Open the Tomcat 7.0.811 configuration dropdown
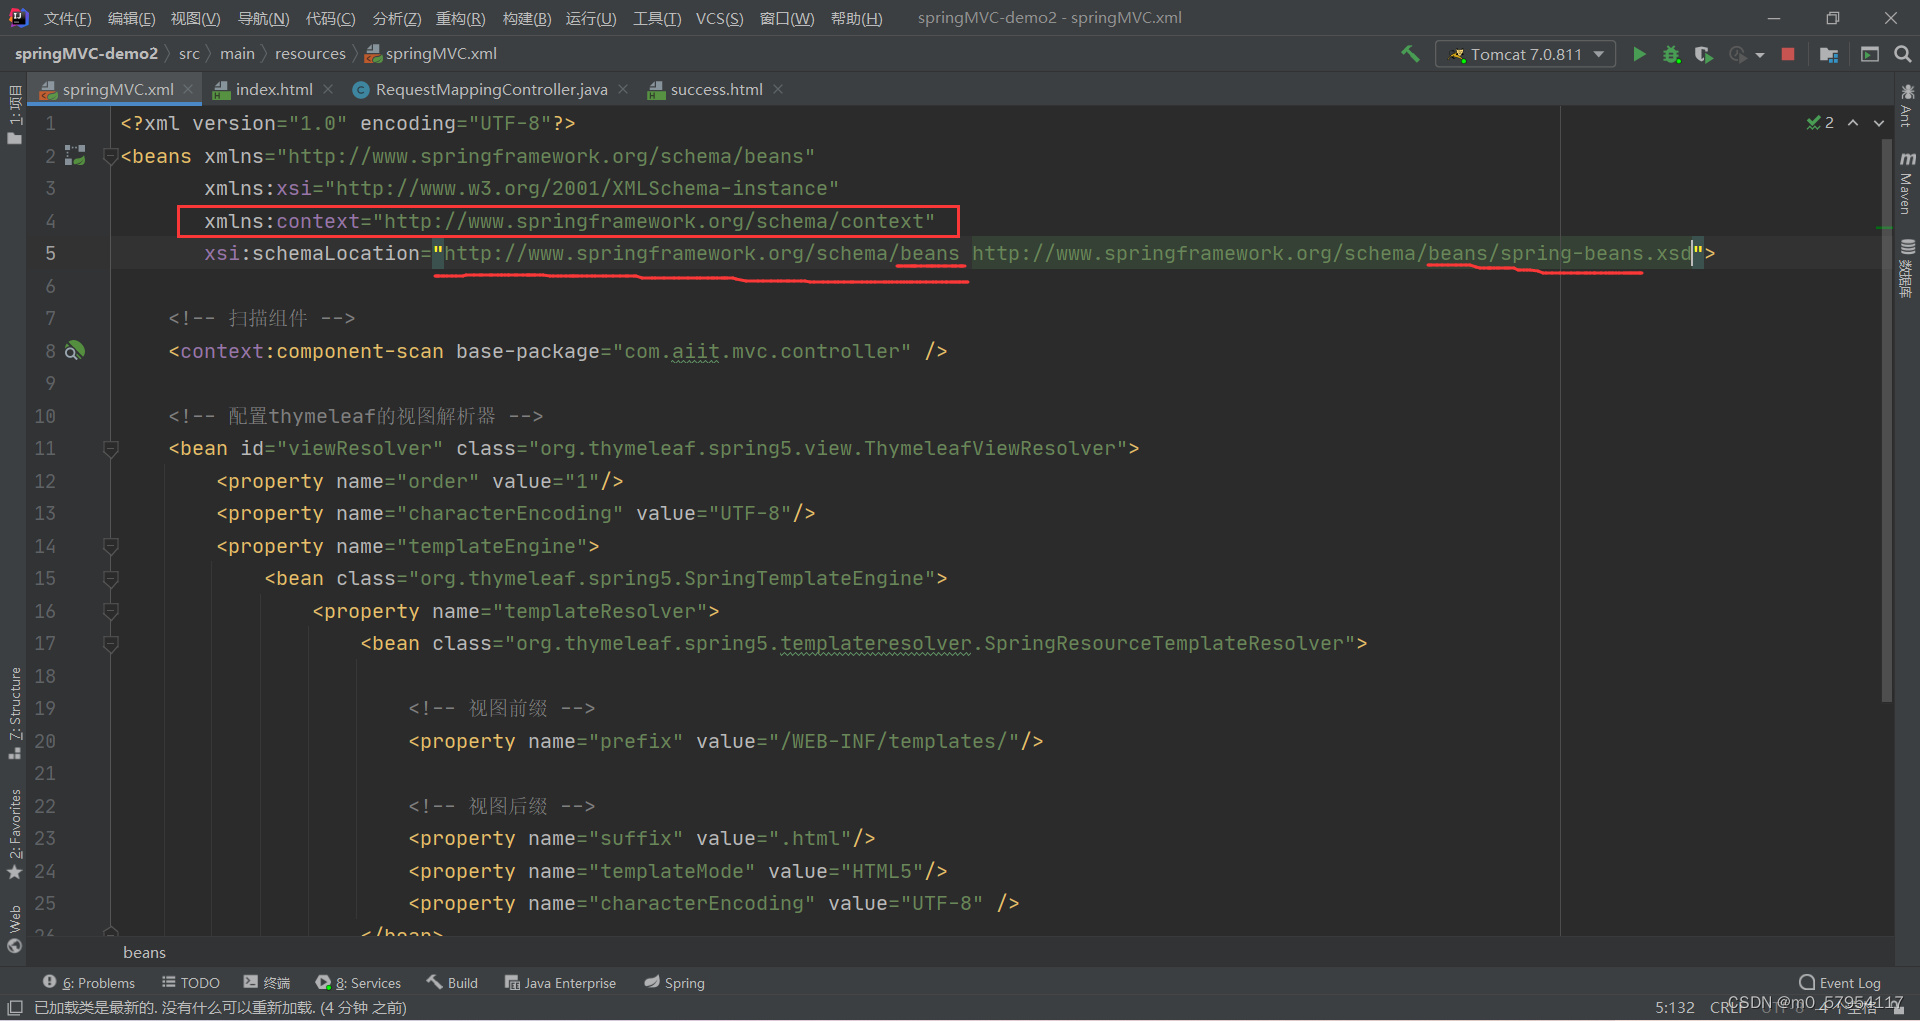The height and width of the screenshot is (1021, 1920). 1525,54
